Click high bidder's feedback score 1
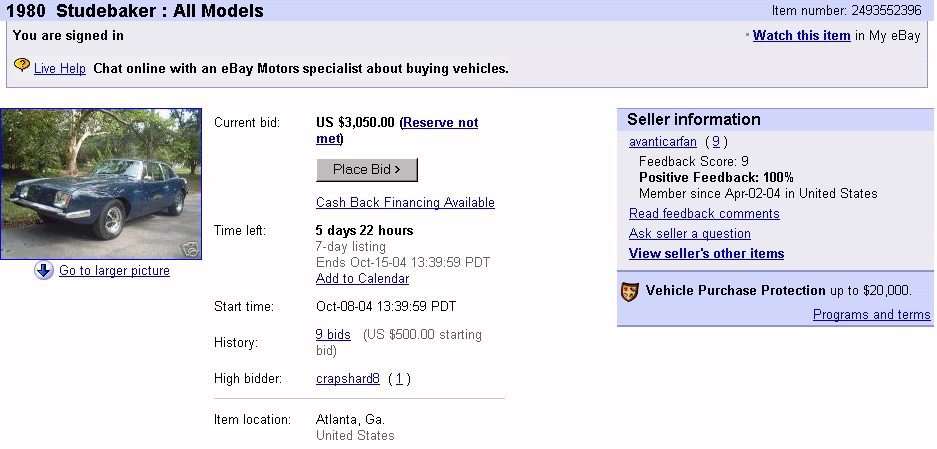The image size is (937, 449). point(399,379)
